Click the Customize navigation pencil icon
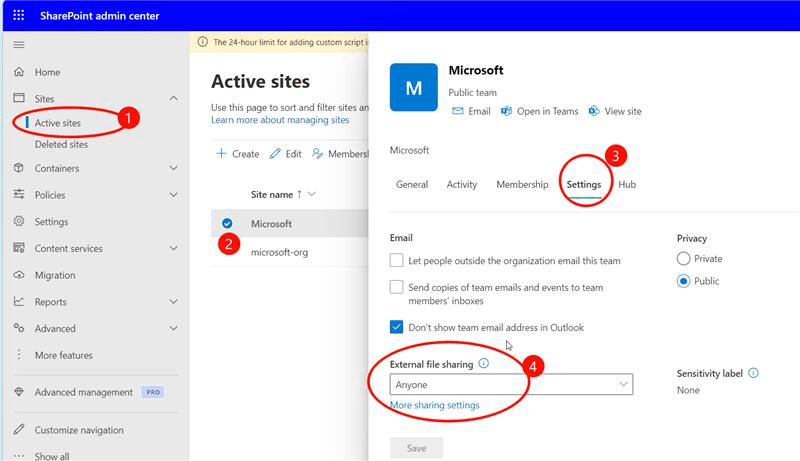The image size is (800, 461). (x=19, y=429)
